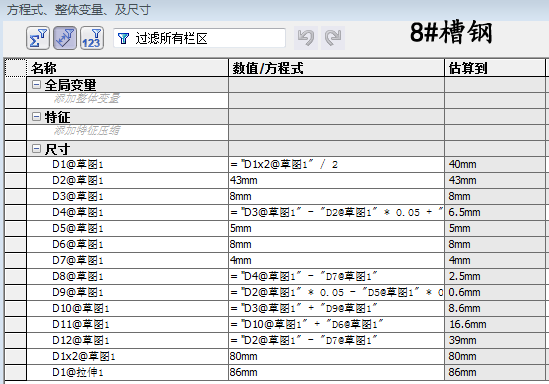Switch to equation view filter icon
Screen dimensions: 549x384
pos(37,38)
